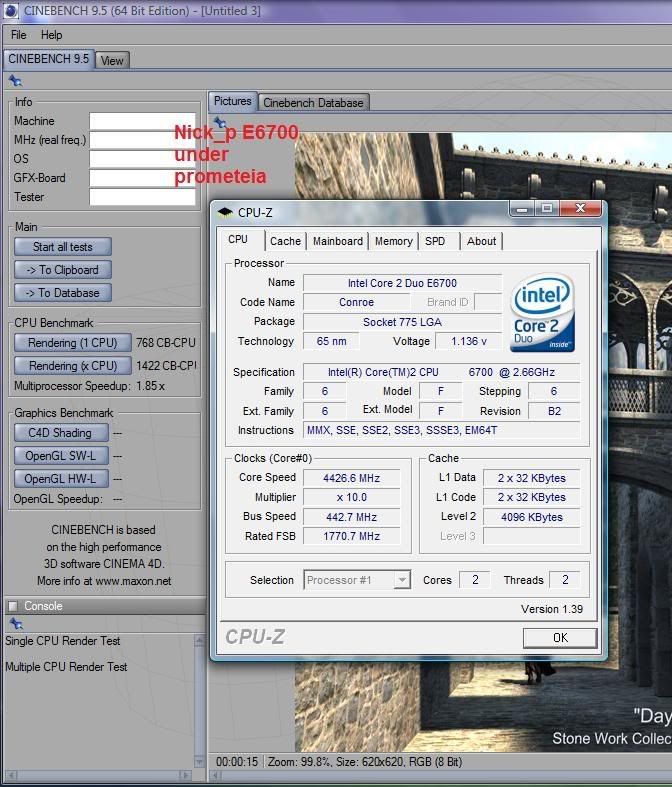The width and height of the screenshot is (672, 787).
Task: Run the OpenGL SW-L test
Action: pyautogui.click(x=61, y=456)
